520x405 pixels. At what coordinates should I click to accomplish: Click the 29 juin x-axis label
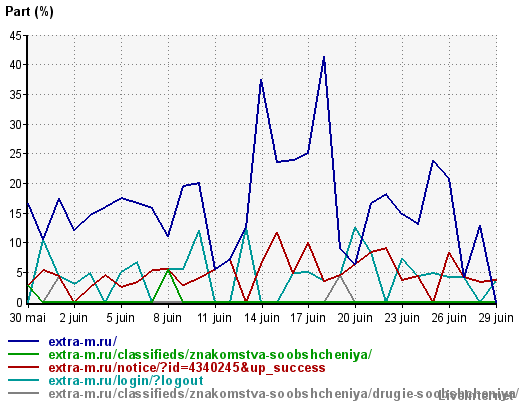click(496, 318)
